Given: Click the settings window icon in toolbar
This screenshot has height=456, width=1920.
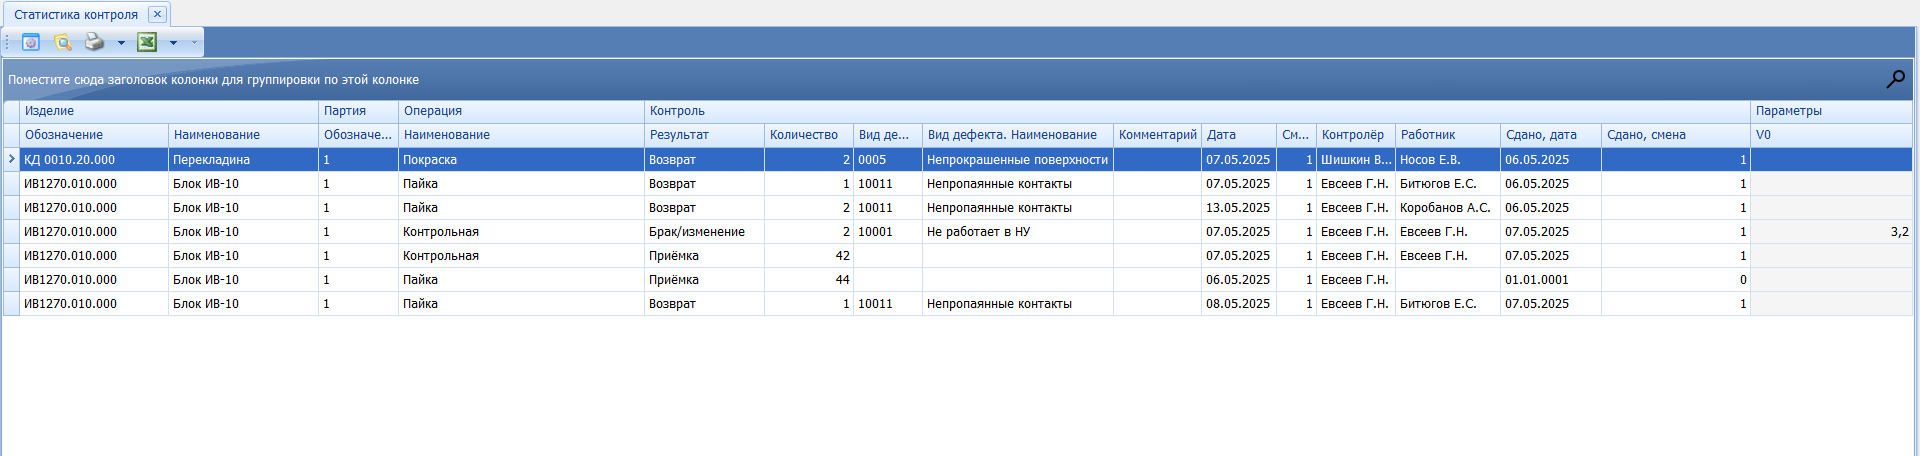Looking at the screenshot, I should [x=31, y=42].
